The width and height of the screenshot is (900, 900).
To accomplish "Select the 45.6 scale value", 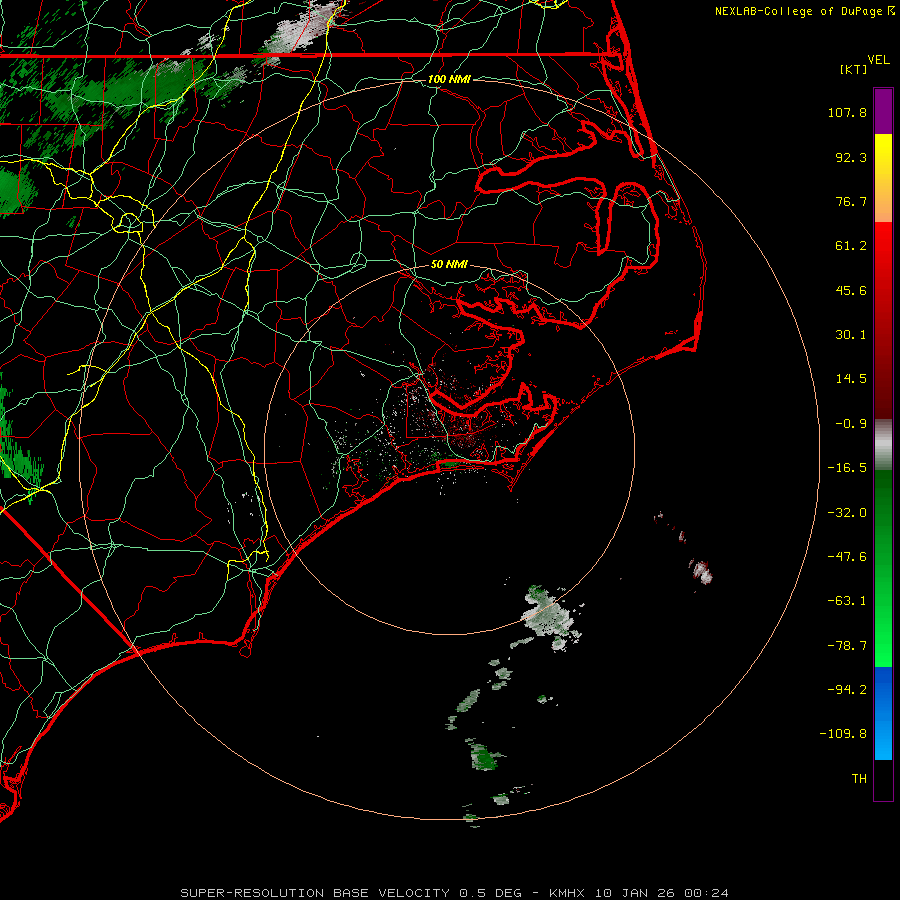I will tap(851, 290).
